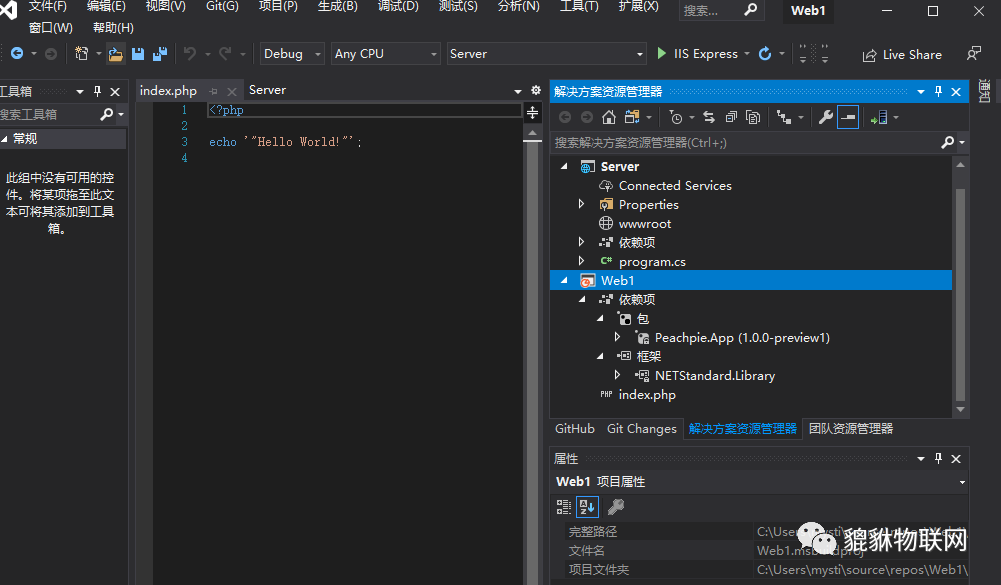1001x585 pixels.
Task: Switch to the 团队资源管理器 tab
Action: click(851, 429)
